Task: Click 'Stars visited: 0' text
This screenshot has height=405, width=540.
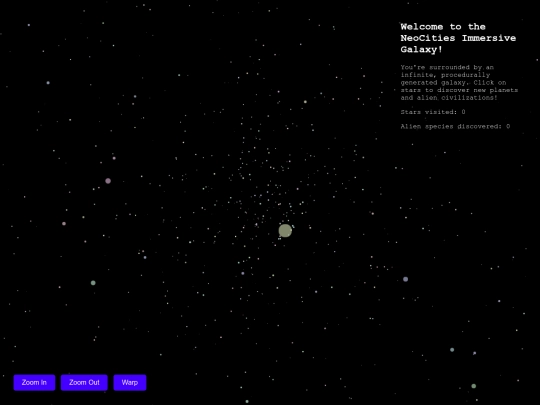Action: [x=433, y=112]
